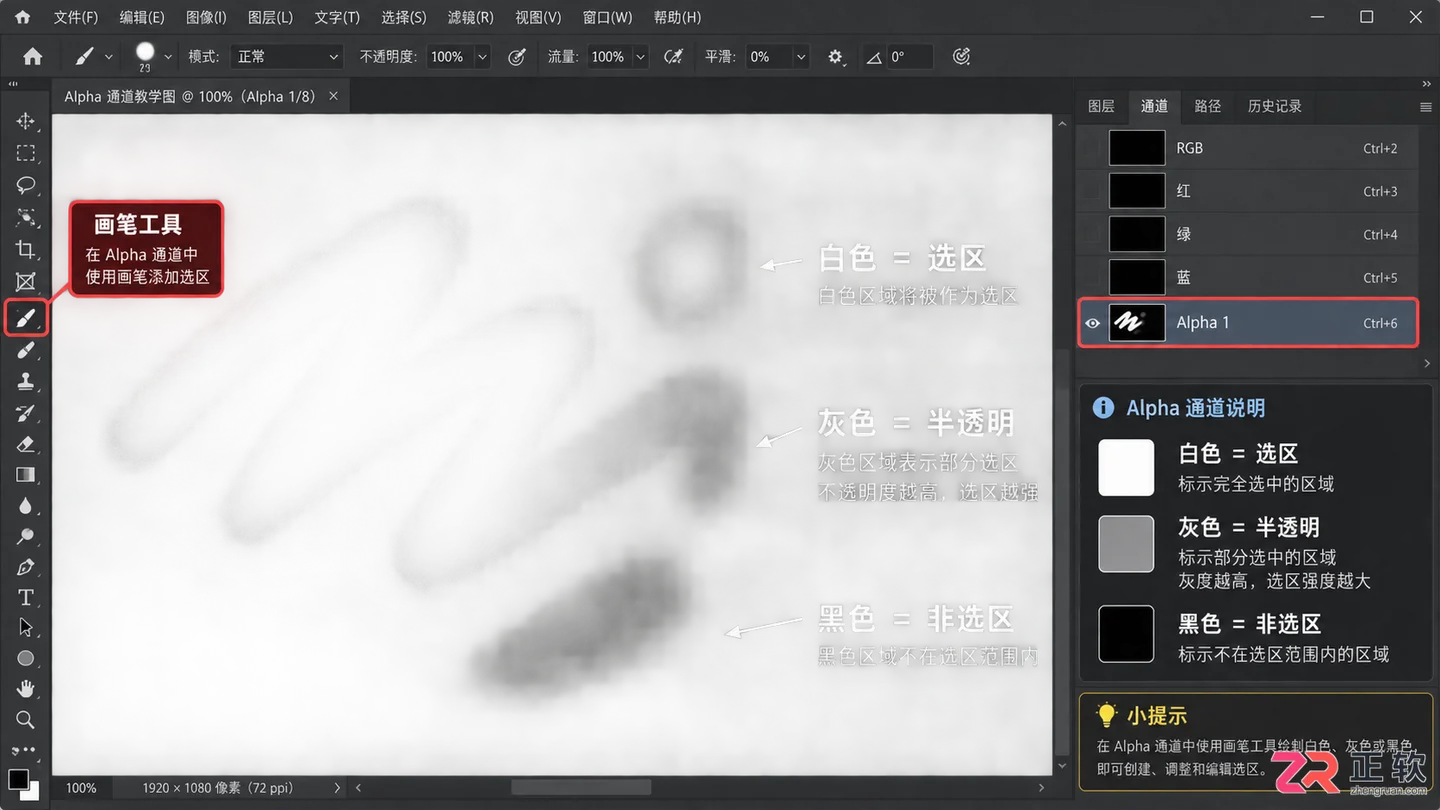This screenshot has width=1440, height=810.
Task: Select the Gradient tool
Action: (25, 475)
